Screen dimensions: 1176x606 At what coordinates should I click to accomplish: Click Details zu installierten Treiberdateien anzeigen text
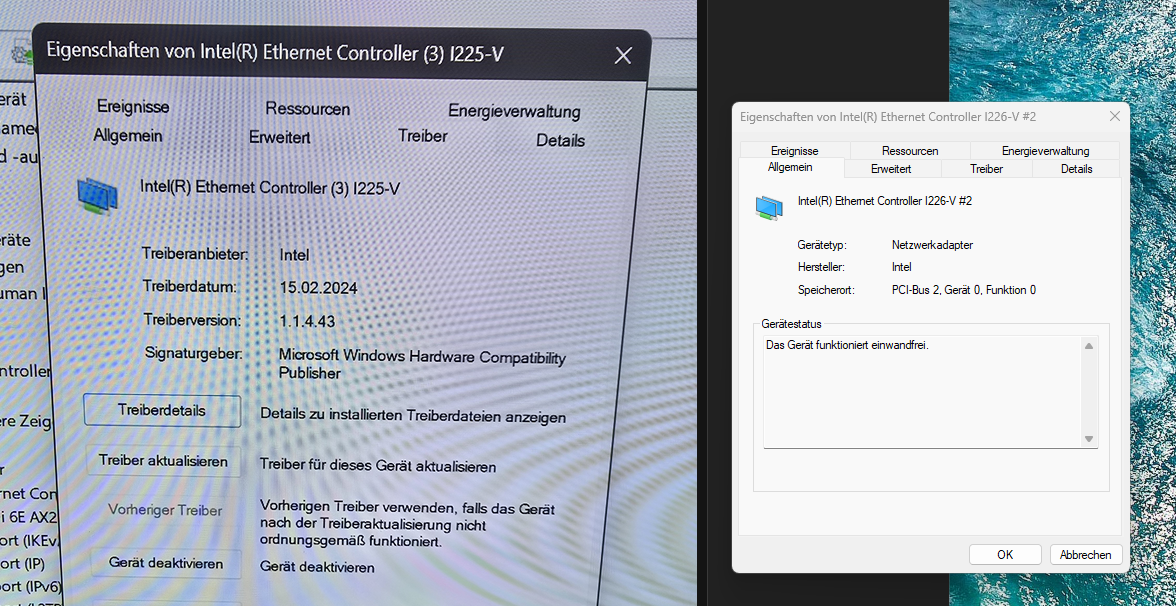click(x=413, y=415)
